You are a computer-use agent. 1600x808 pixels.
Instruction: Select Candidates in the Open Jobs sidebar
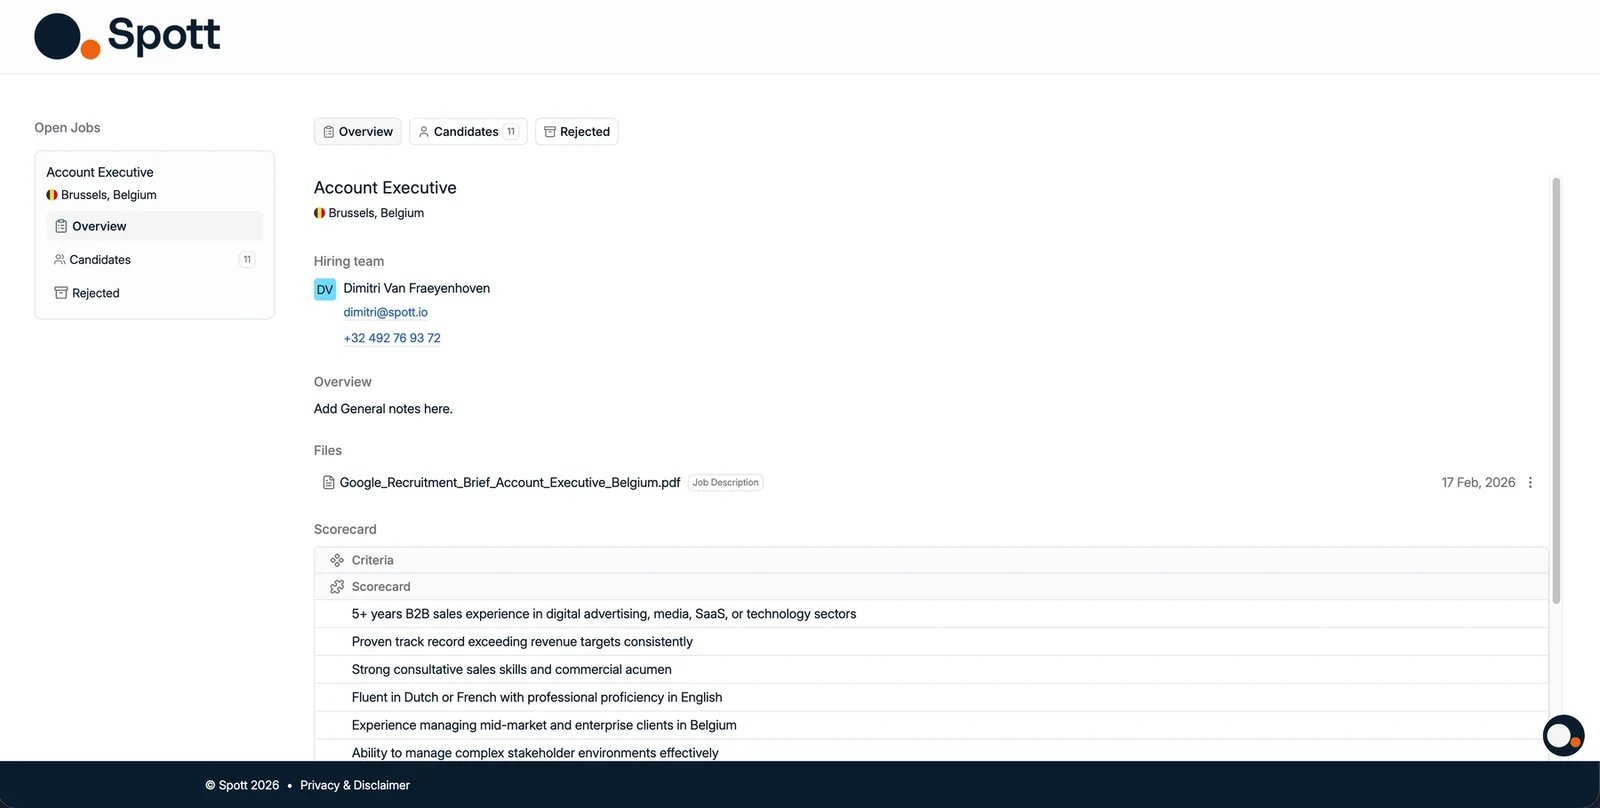pyautogui.click(x=154, y=260)
